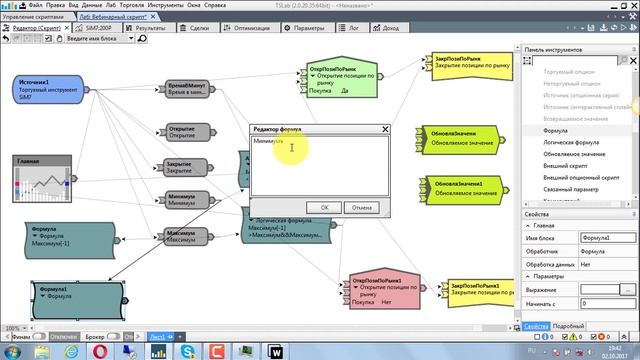Select the gray Максимум block
This screenshot has width=640, height=360.
pyautogui.click(x=186, y=236)
